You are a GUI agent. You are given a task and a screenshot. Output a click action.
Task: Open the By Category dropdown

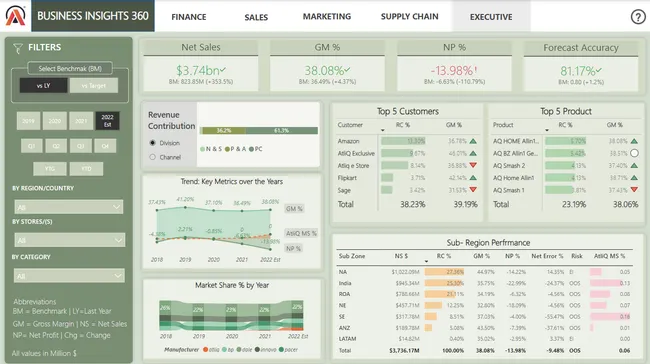point(69,276)
